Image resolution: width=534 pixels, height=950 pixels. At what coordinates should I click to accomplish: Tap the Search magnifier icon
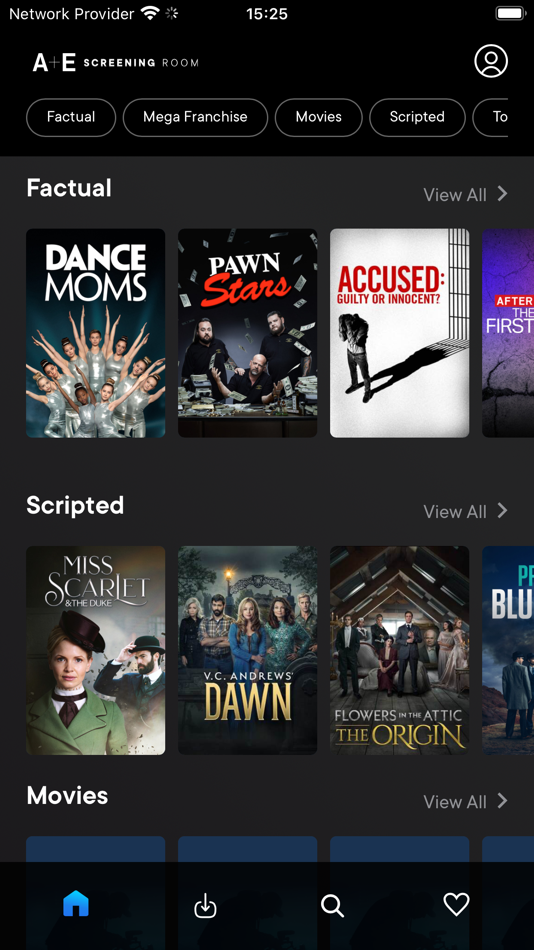click(332, 906)
